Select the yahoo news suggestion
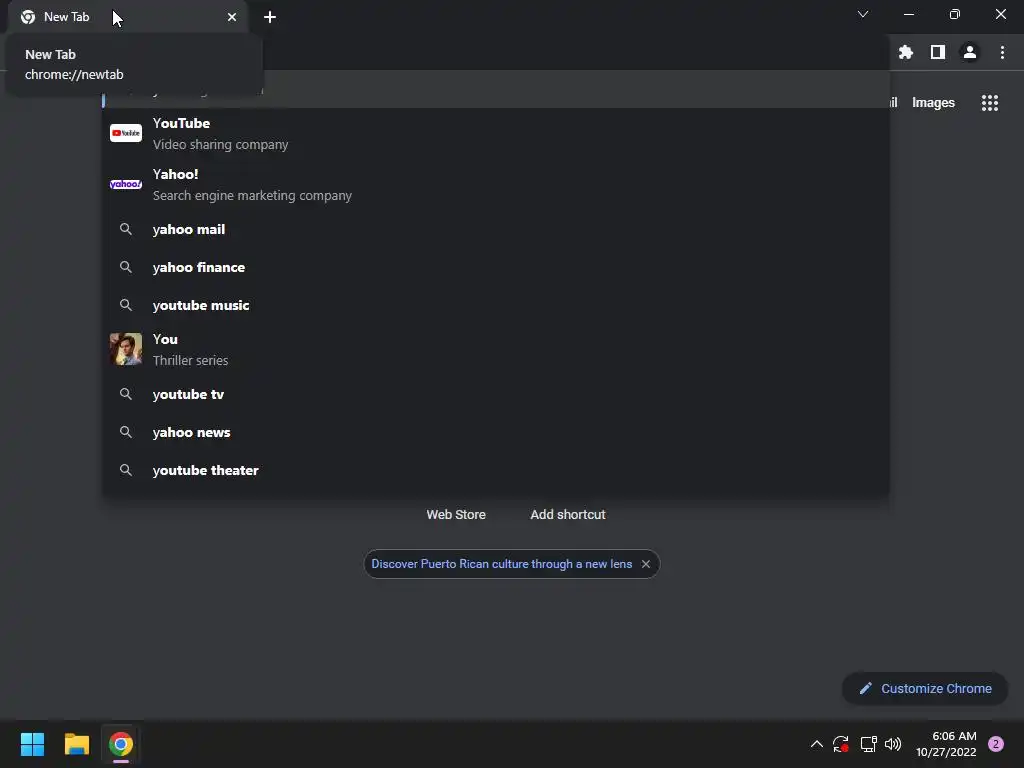1024x768 pixels. (x=495, y=432)
